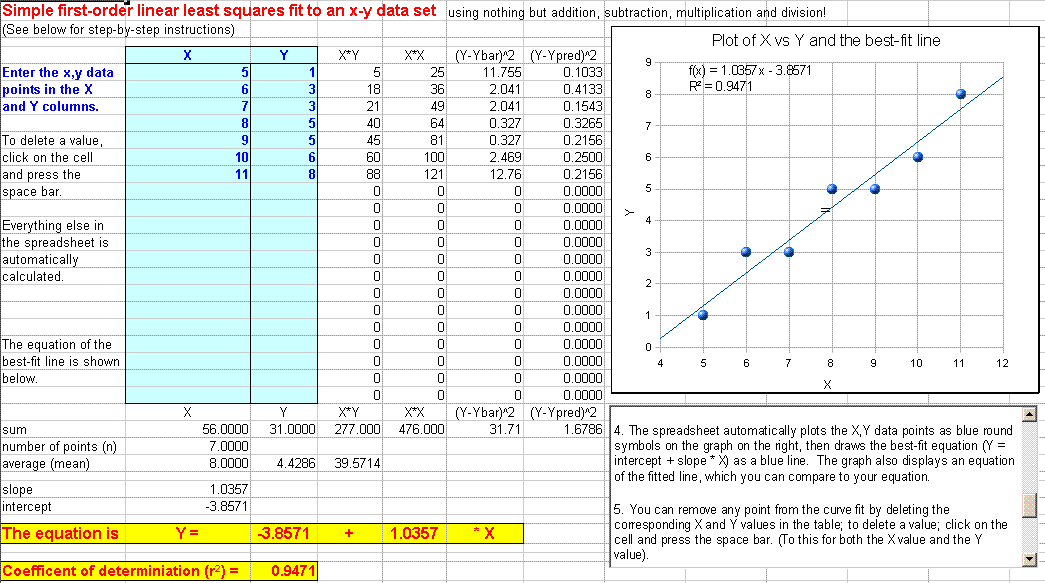Click the instructions box scroll up arrow
Image resolution: width=1045 pixels, height=583 pixels.
point(1028,414)
